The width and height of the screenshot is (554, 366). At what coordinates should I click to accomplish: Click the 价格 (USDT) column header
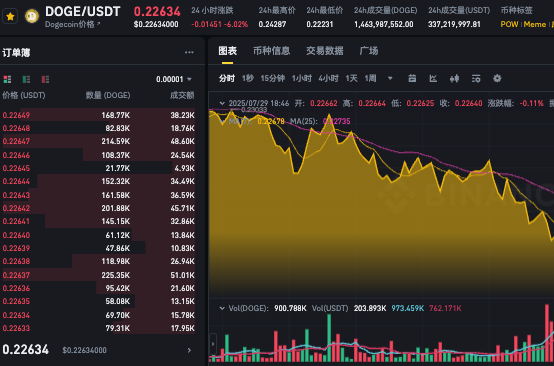click(x=24, y=95)
